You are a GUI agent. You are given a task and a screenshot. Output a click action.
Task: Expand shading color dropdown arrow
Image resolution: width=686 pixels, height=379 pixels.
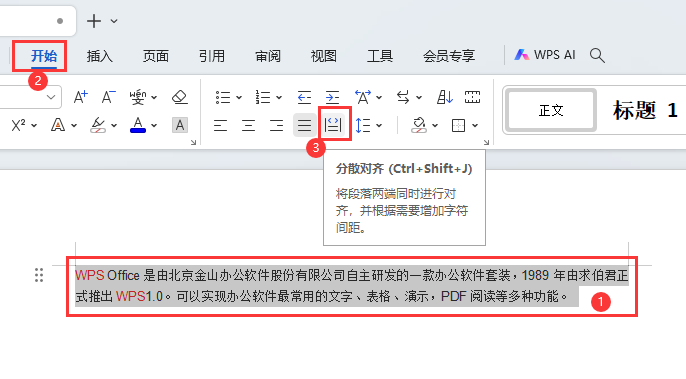(435, 126)
